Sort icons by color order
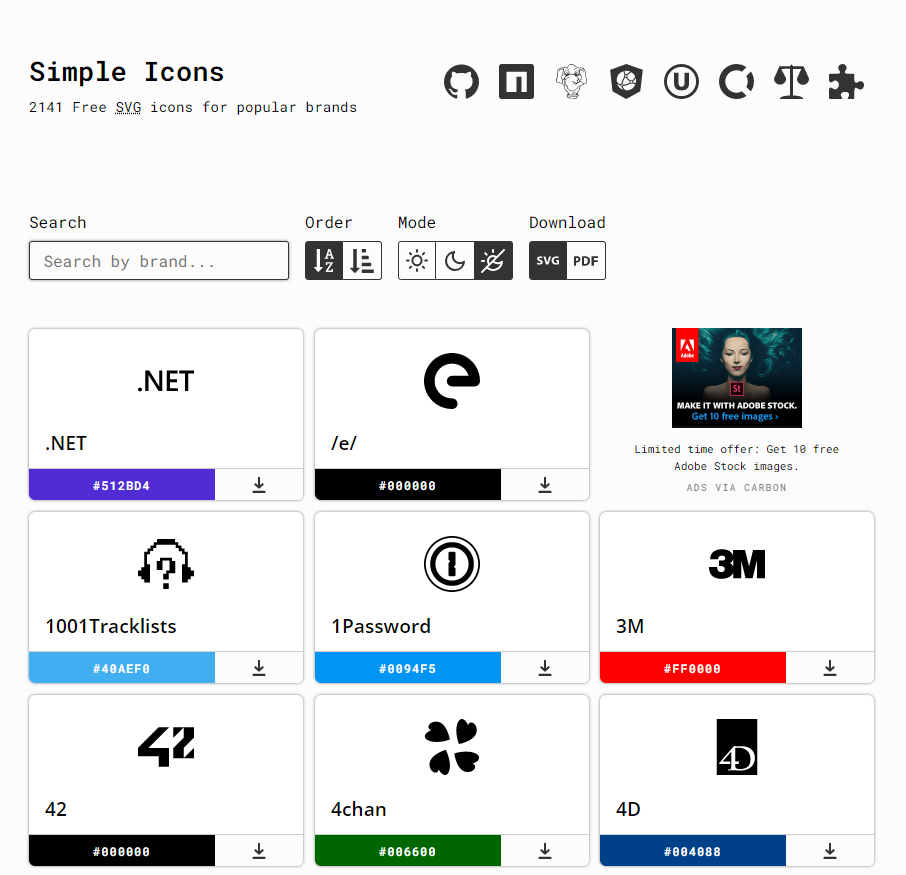 click(362, 261)
